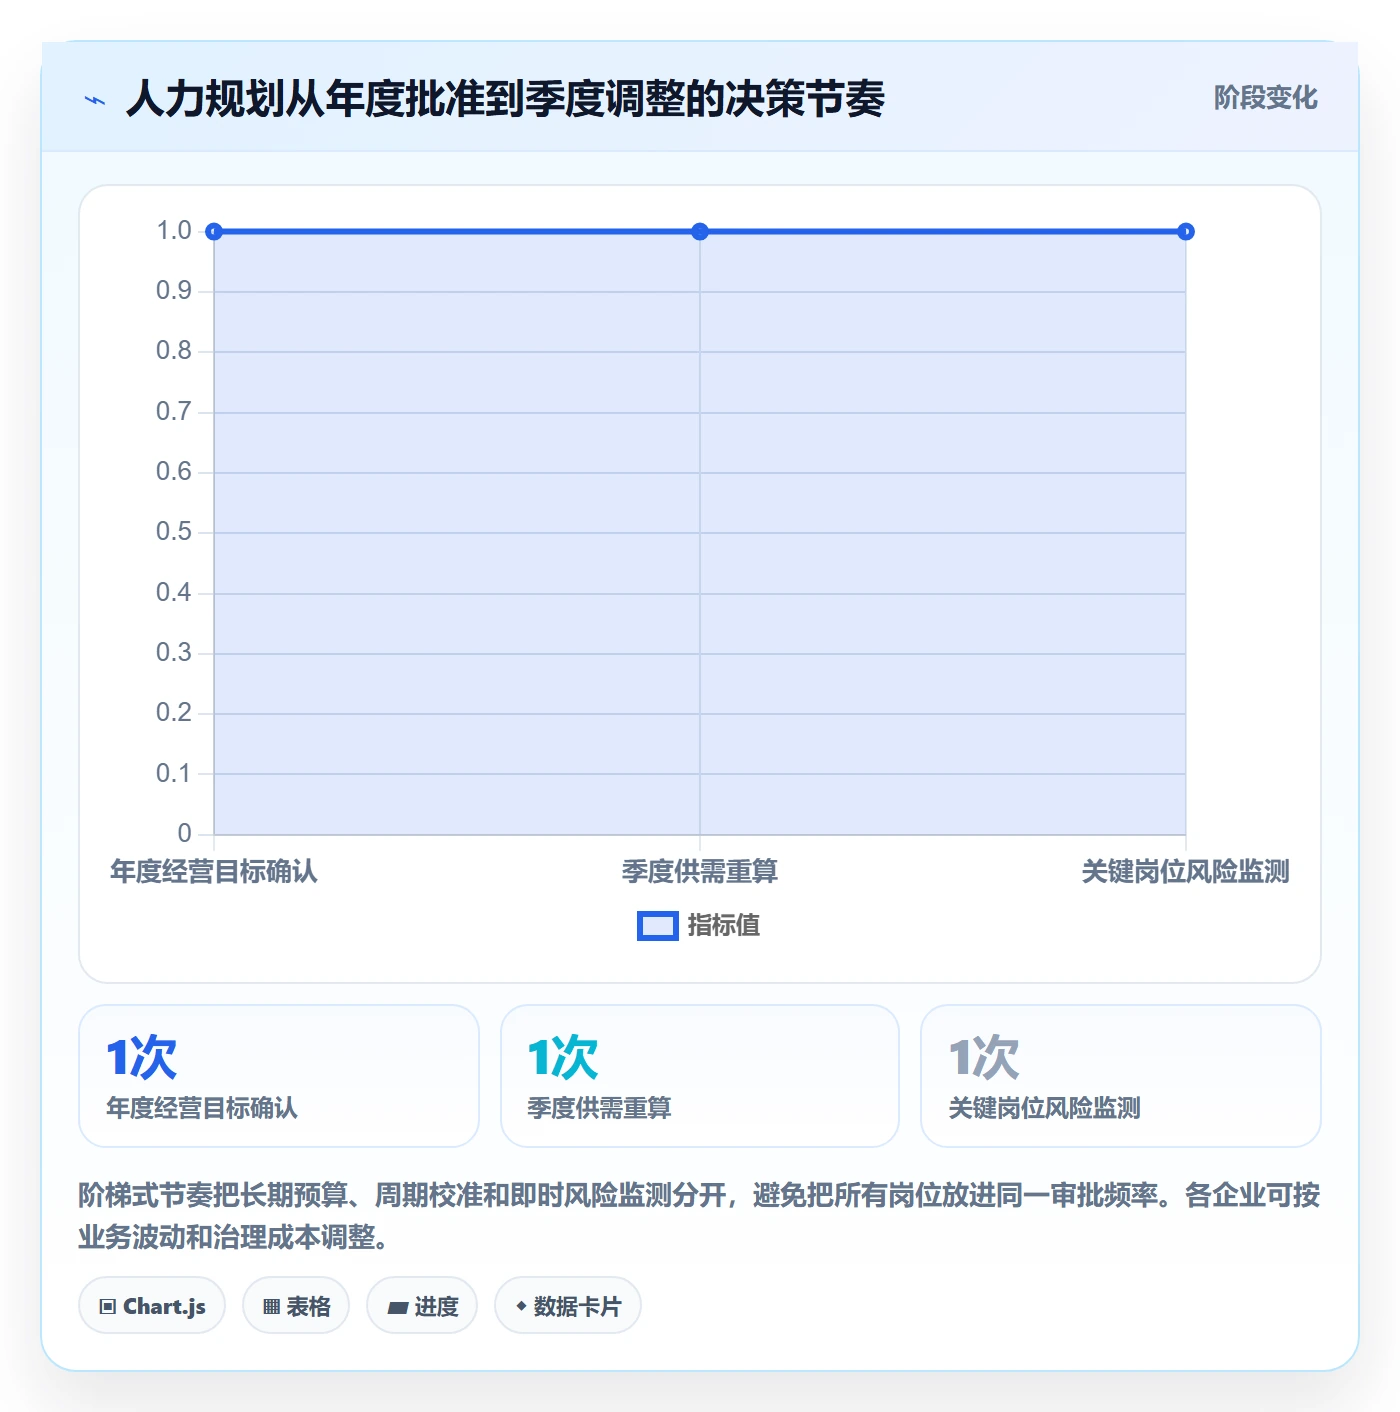Image resolution: width=1400 pixels, height=1412 pixels.
Task: Click the teal 1次 value in the second card
Action: coord(563,1058)
